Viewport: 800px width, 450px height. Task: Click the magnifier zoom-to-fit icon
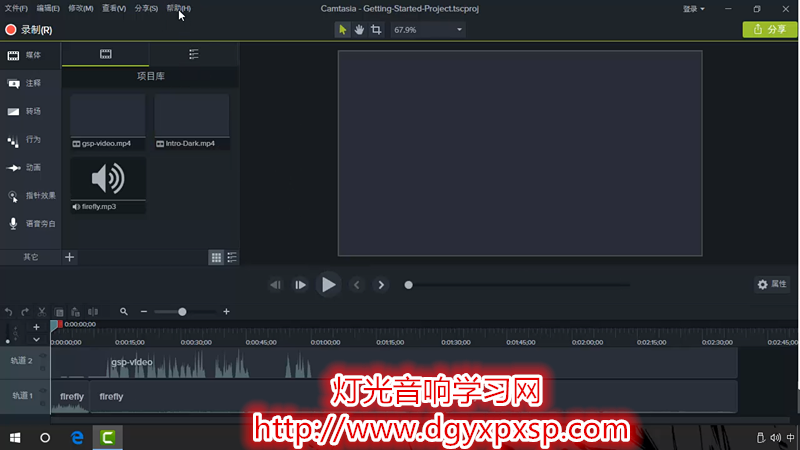(x=123, y=311)
